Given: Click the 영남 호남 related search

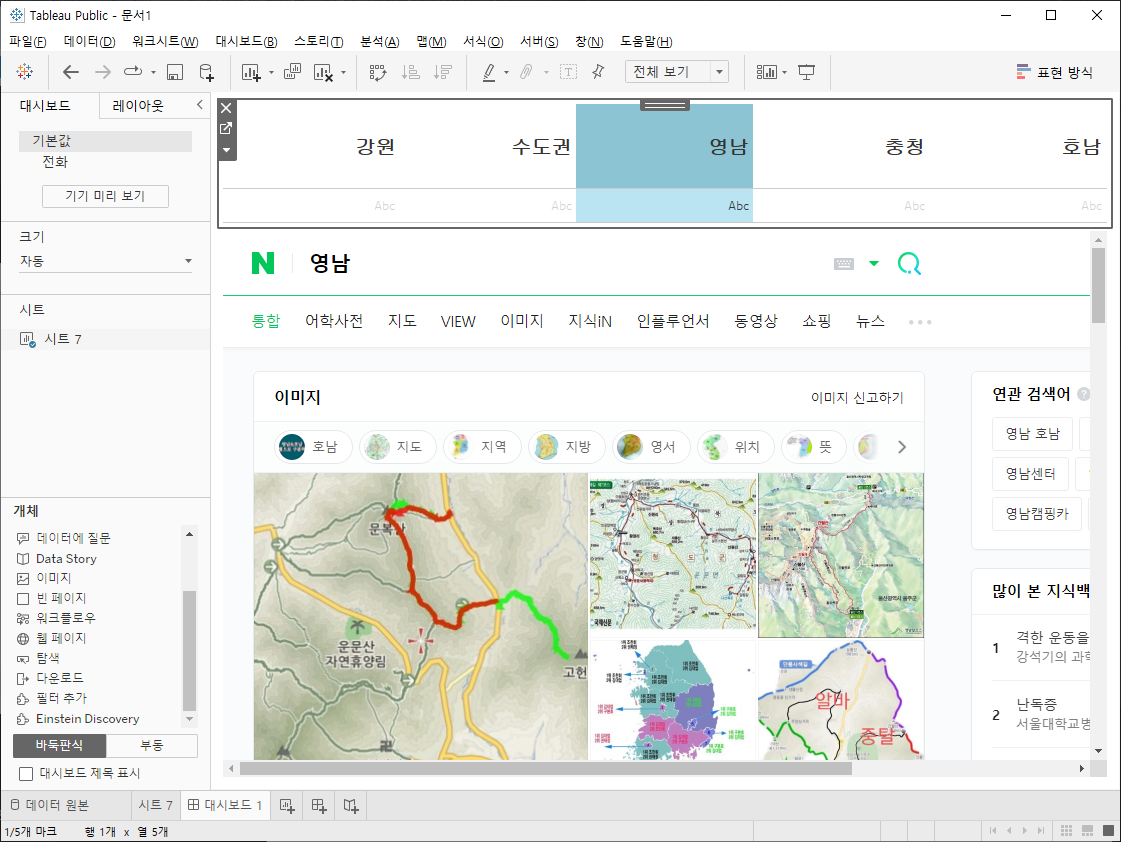Looking at the screenshot, I should pyautogui.click(x=1032, y=433).
